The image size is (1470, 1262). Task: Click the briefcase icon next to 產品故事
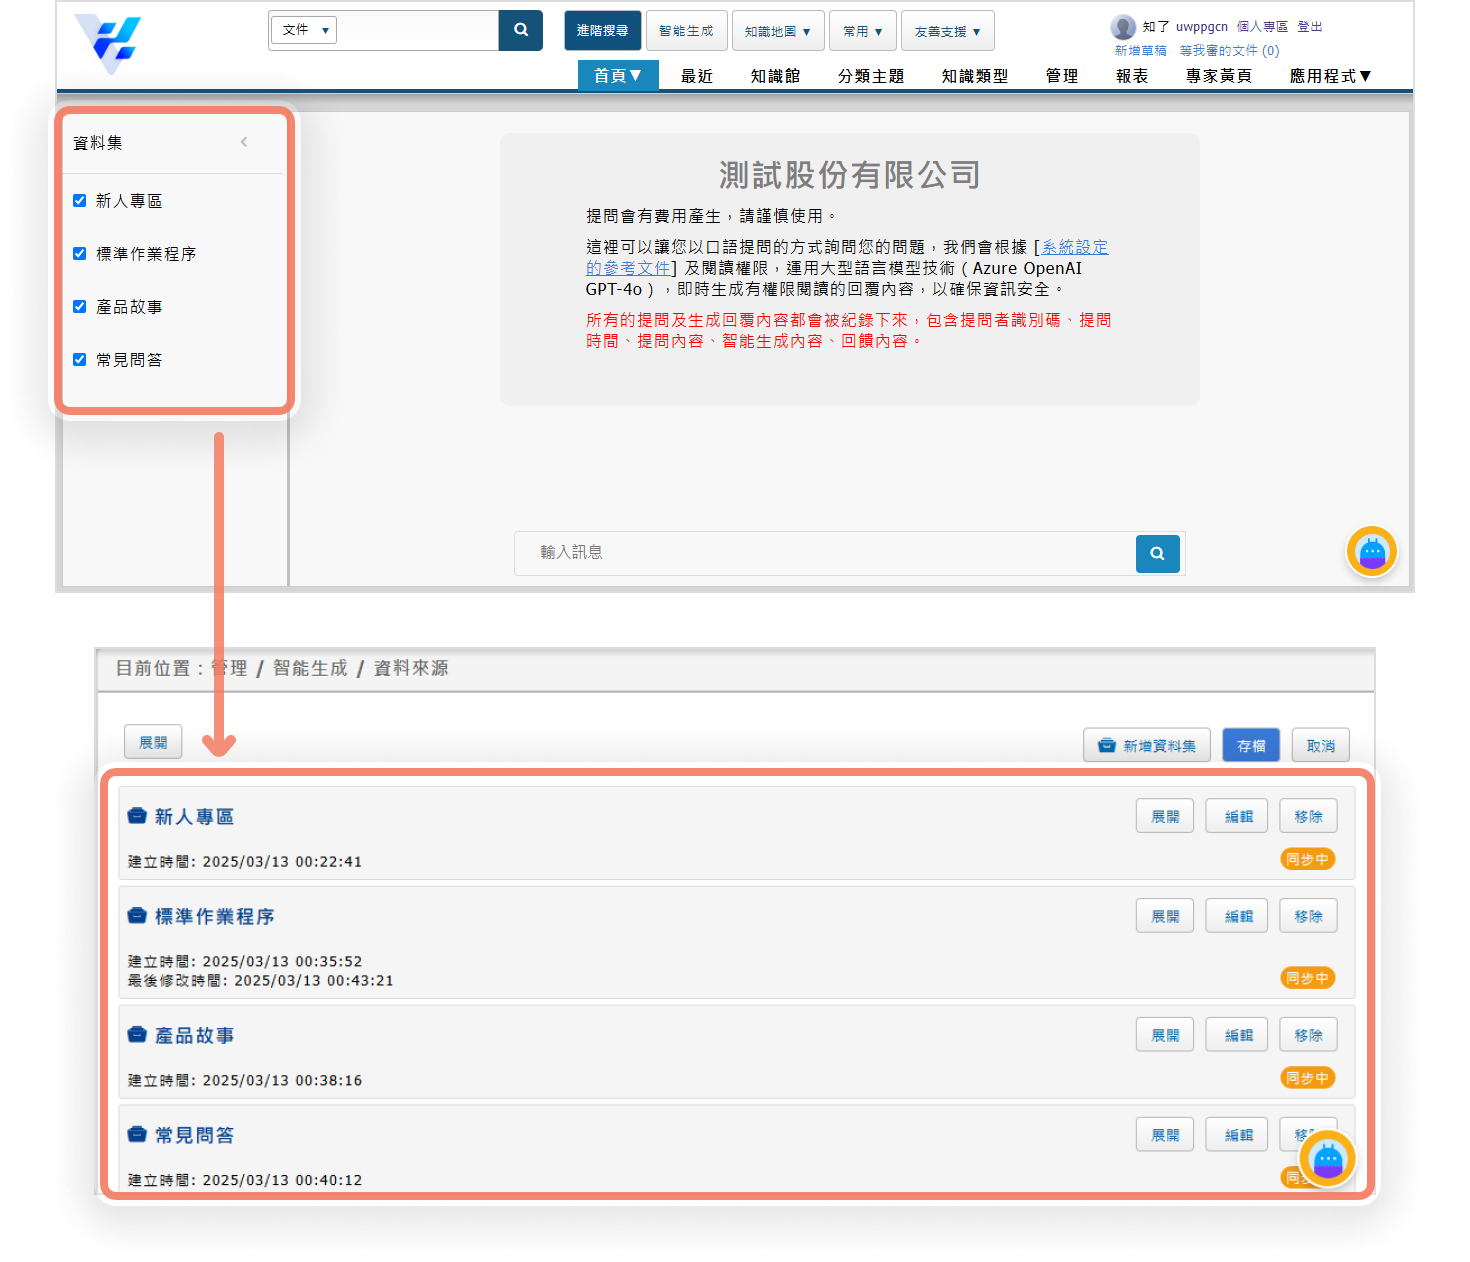pos(137,1035)
